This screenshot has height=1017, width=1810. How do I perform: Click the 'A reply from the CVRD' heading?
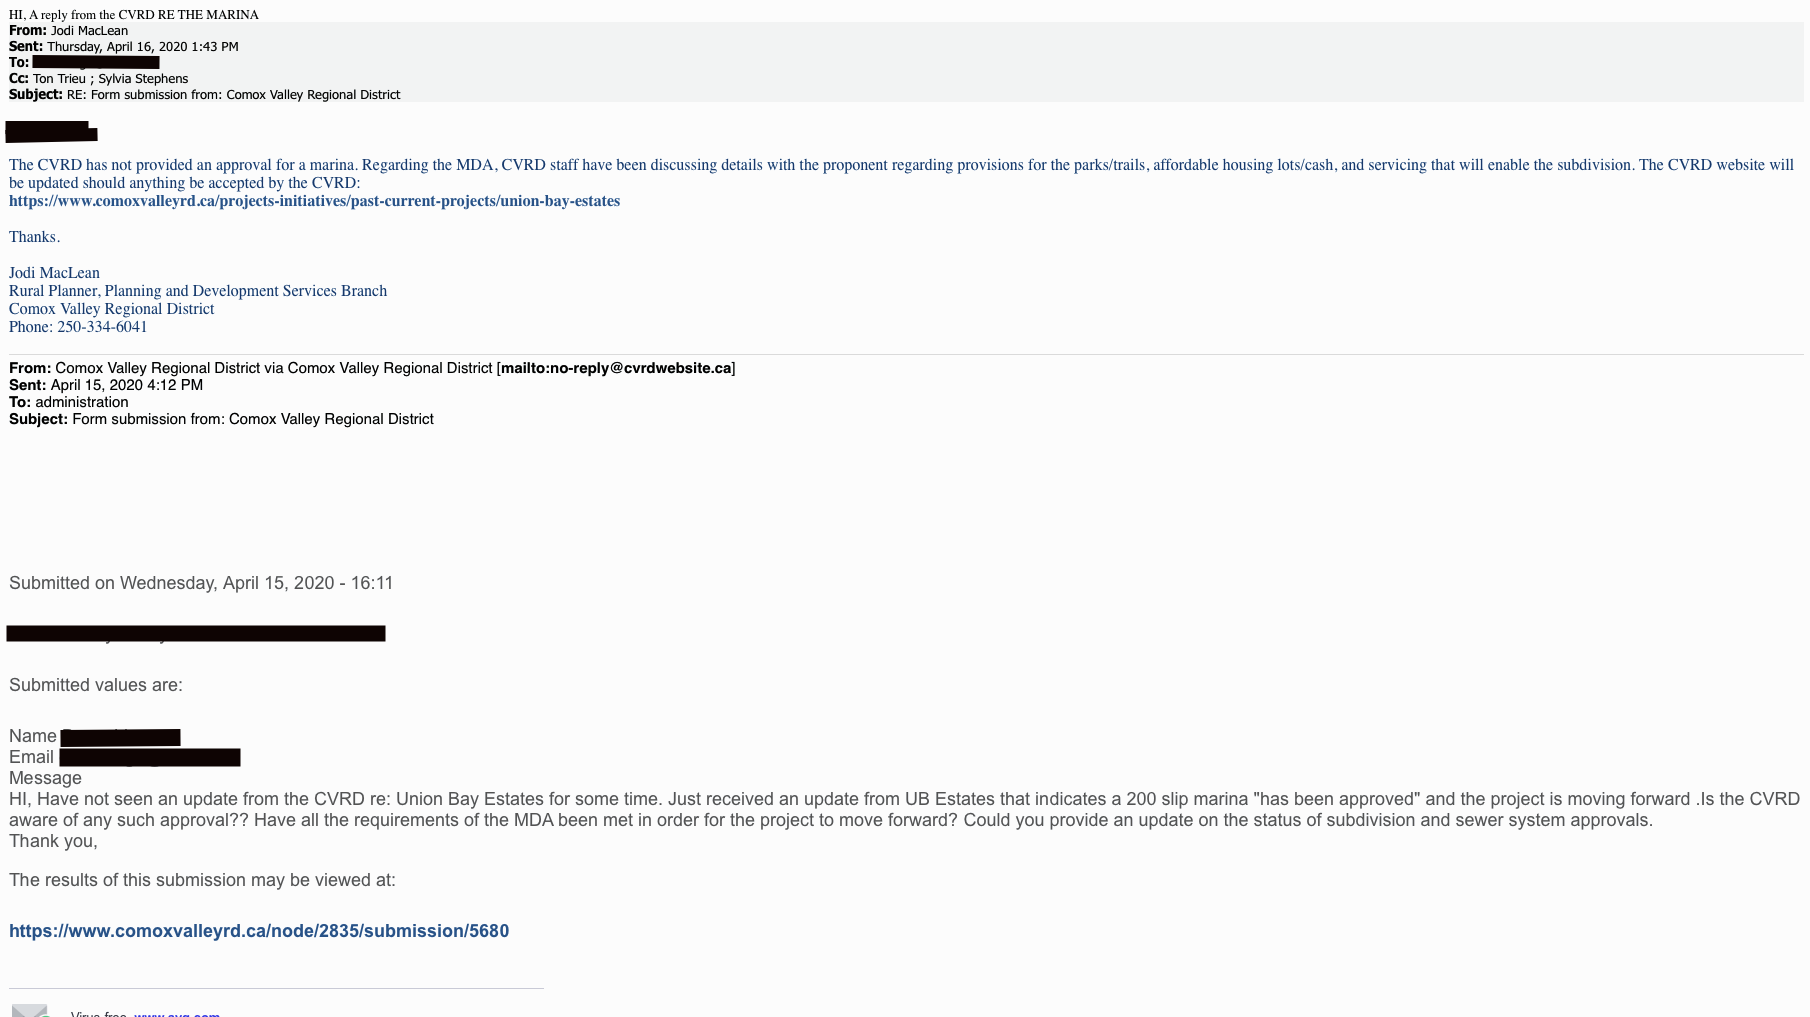pos(134,15)
